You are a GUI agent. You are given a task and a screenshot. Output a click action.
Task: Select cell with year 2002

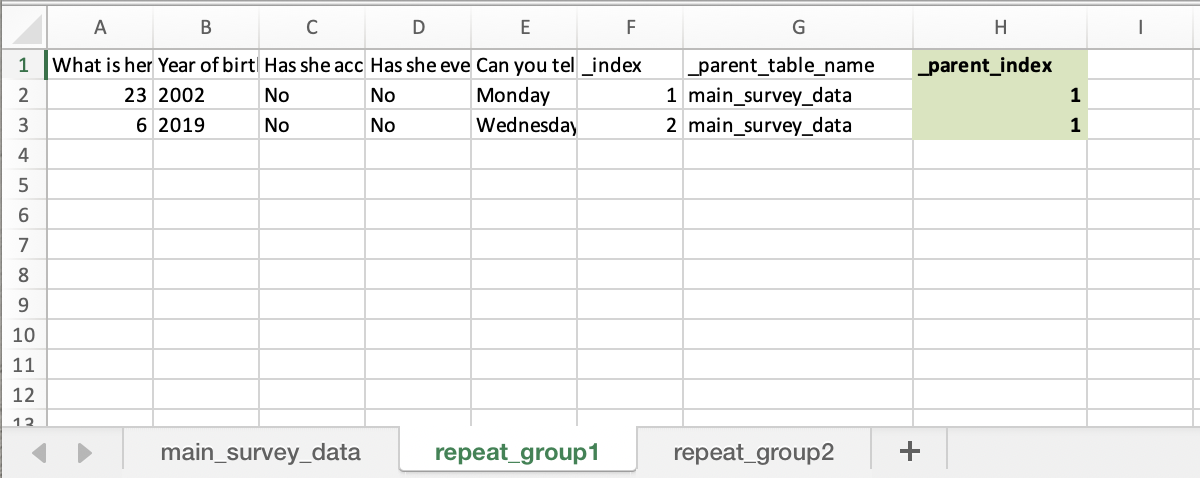tap(206, 96)
